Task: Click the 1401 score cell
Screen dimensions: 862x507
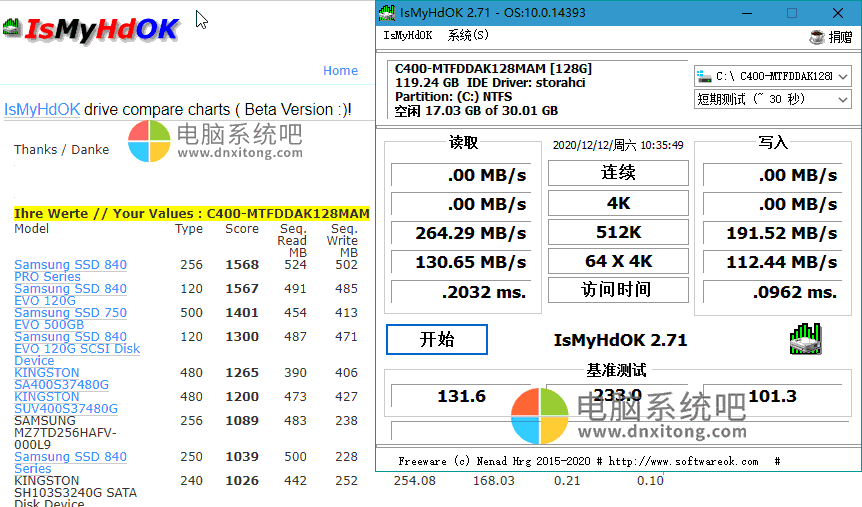Action: (x=242, y=312)
